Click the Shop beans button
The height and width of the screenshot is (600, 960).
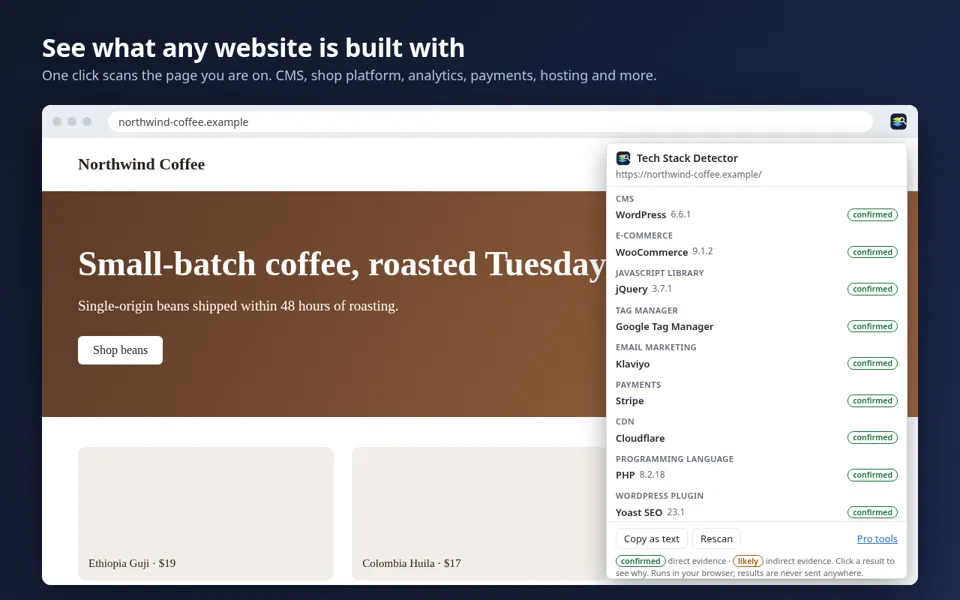coord(120,350)
